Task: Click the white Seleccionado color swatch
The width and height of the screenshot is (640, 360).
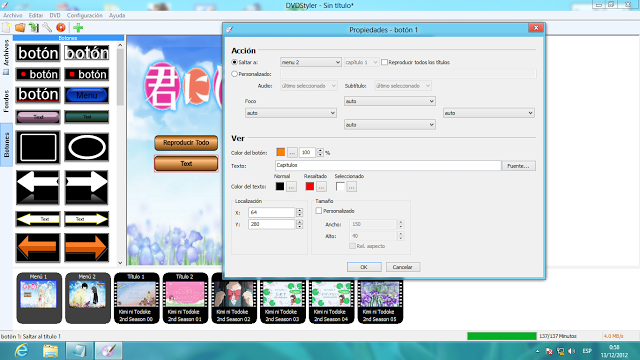Action: tap(340, 187)
